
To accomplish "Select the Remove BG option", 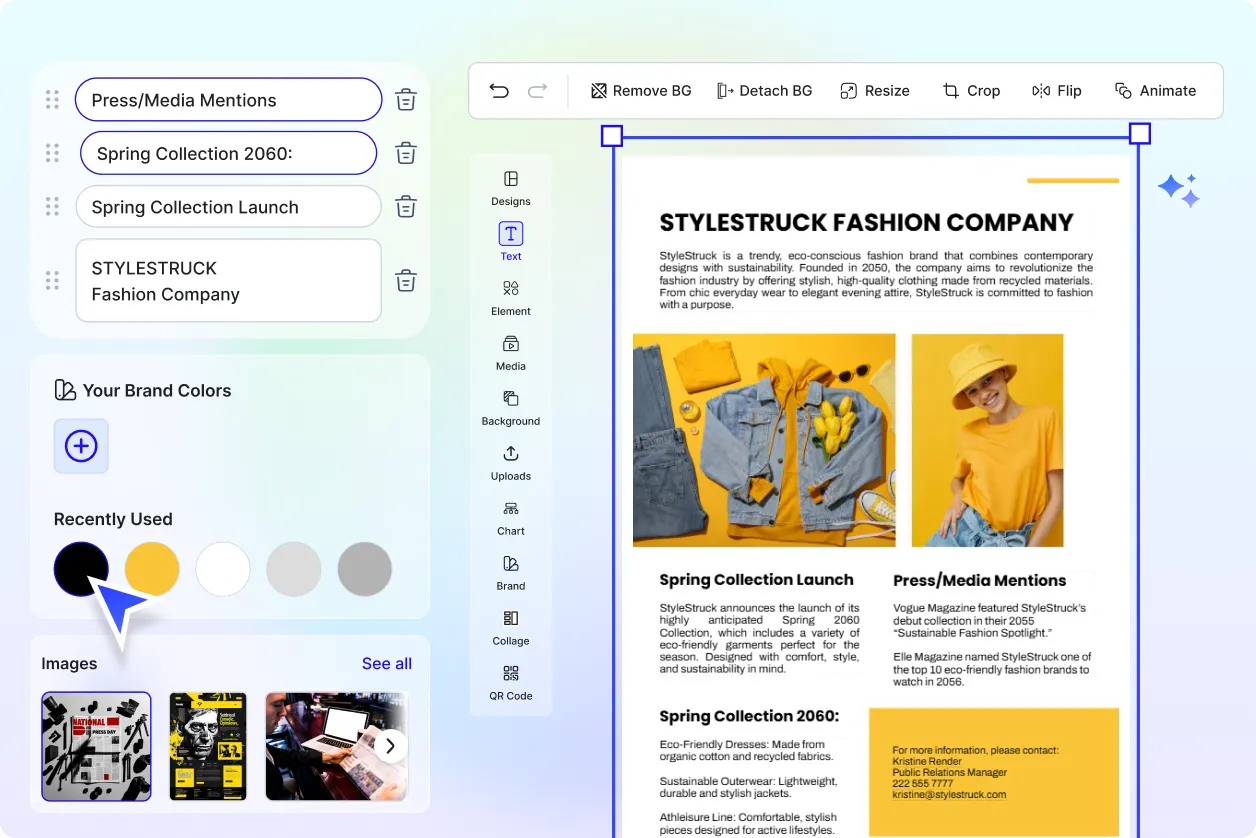I will (x=641, y=91).
